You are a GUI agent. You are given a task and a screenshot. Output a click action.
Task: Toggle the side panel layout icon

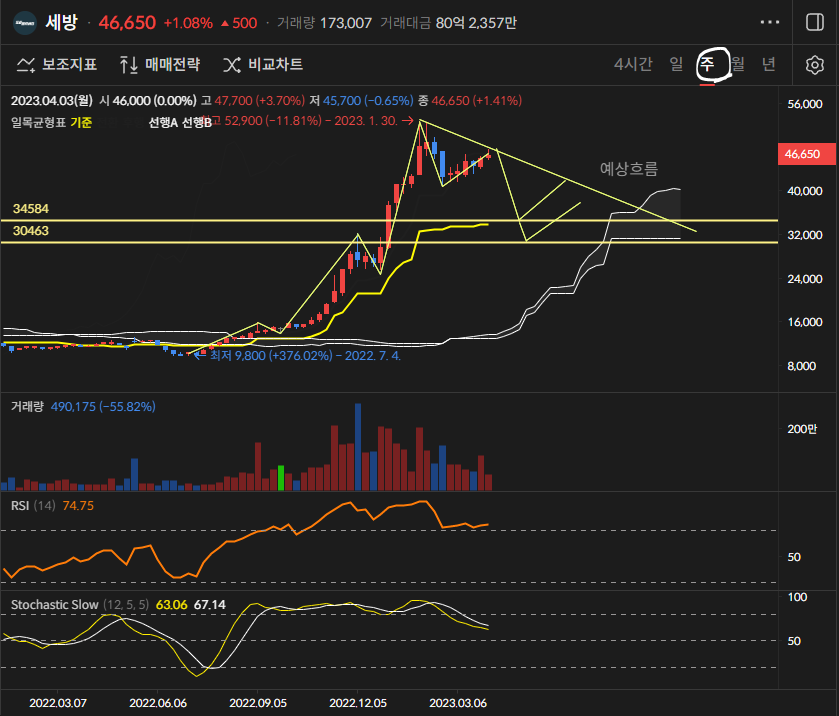[814, 22]
